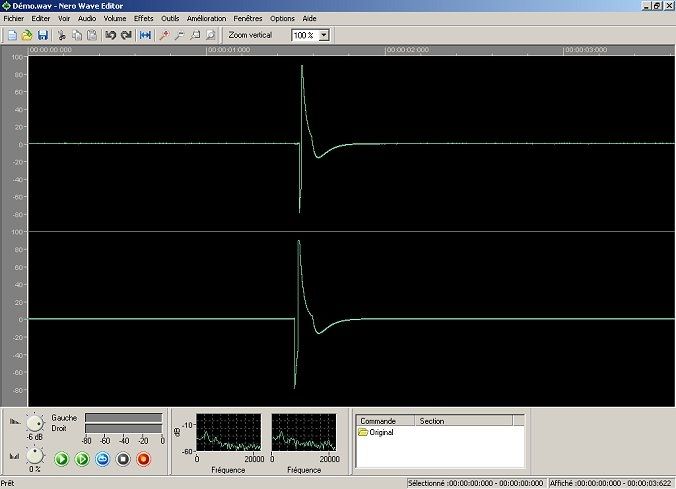Open the Outils menu
676x489 pixels.
click(x=170, y=19)
